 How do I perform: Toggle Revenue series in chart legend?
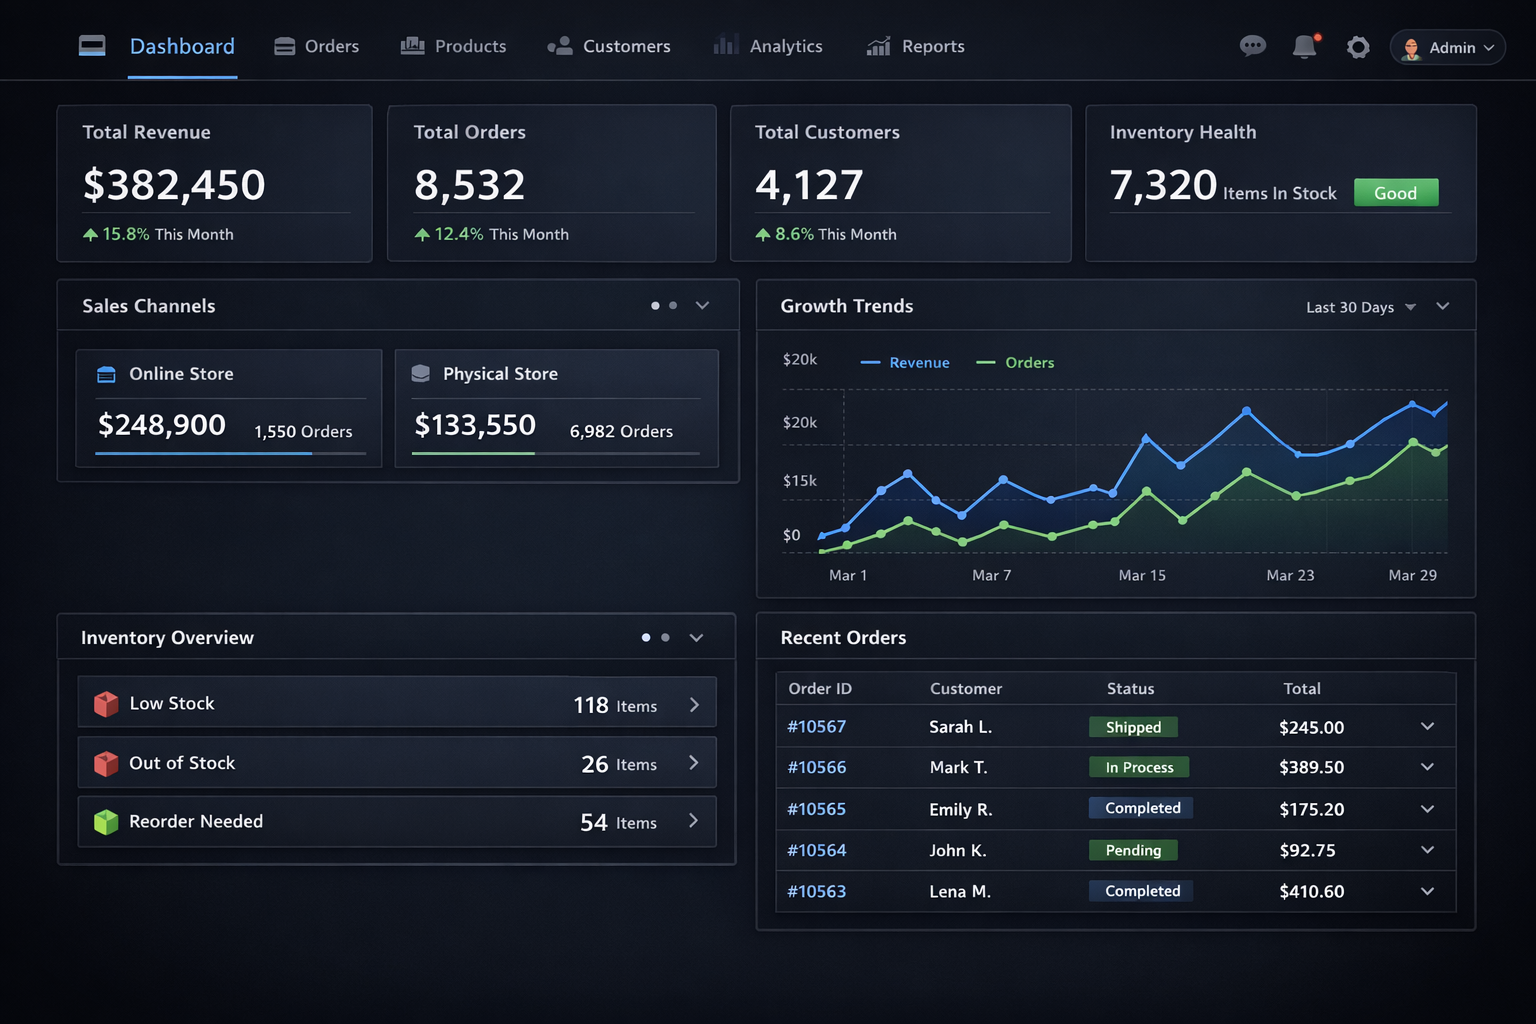coord(905,363)
